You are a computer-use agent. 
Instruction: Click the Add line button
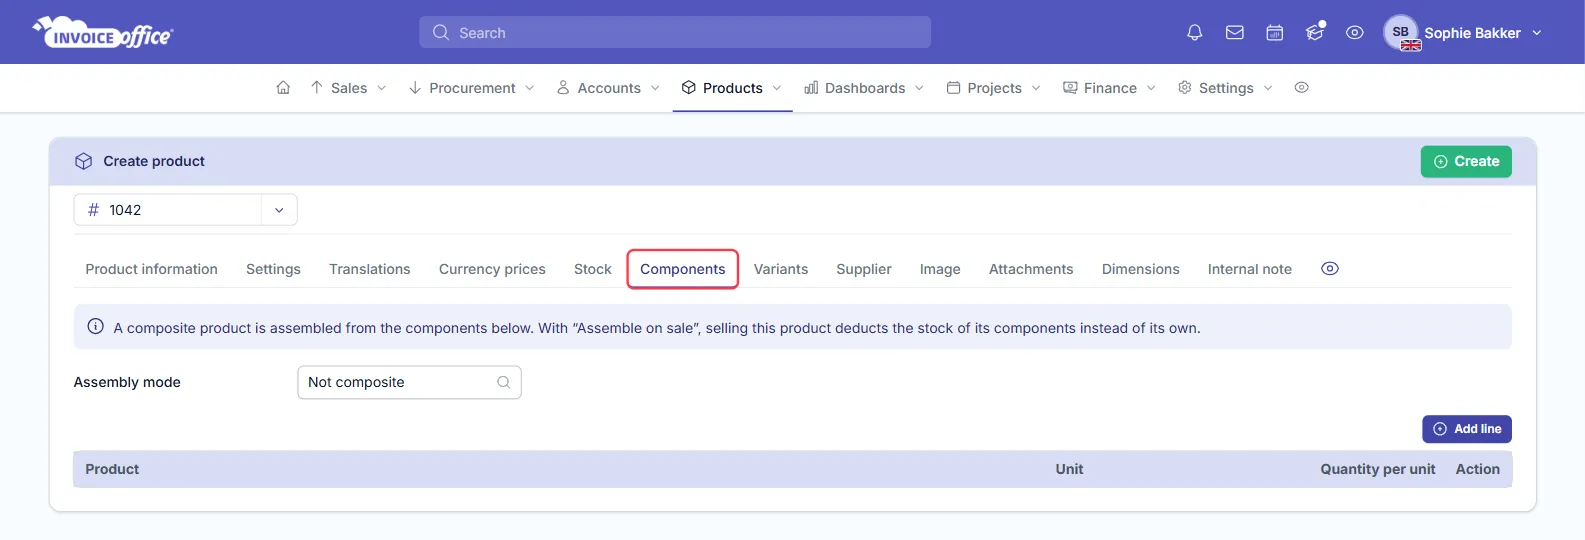point(1467,429)
